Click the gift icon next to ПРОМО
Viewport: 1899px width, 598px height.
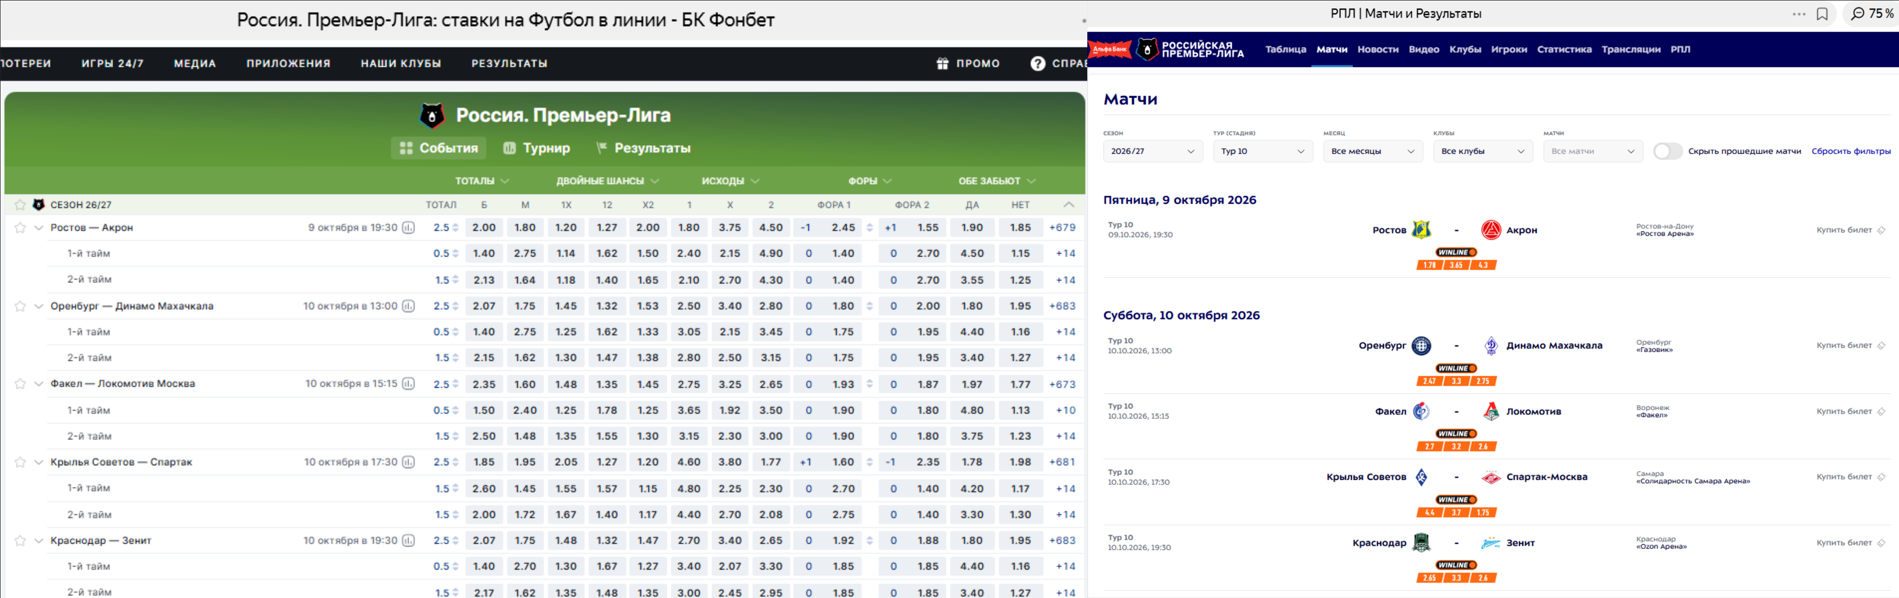(x=942, y=63)
